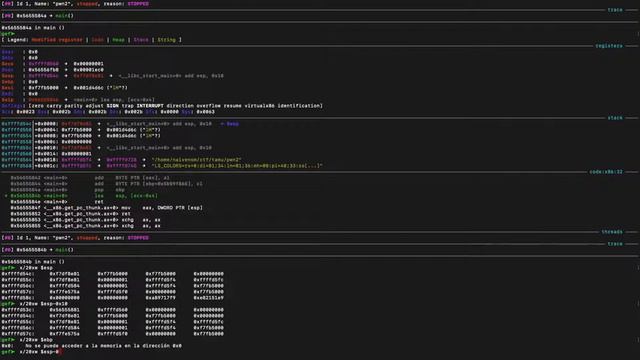
Task: Click the 'trap' flag in eflags
Action: pos(128,106)
